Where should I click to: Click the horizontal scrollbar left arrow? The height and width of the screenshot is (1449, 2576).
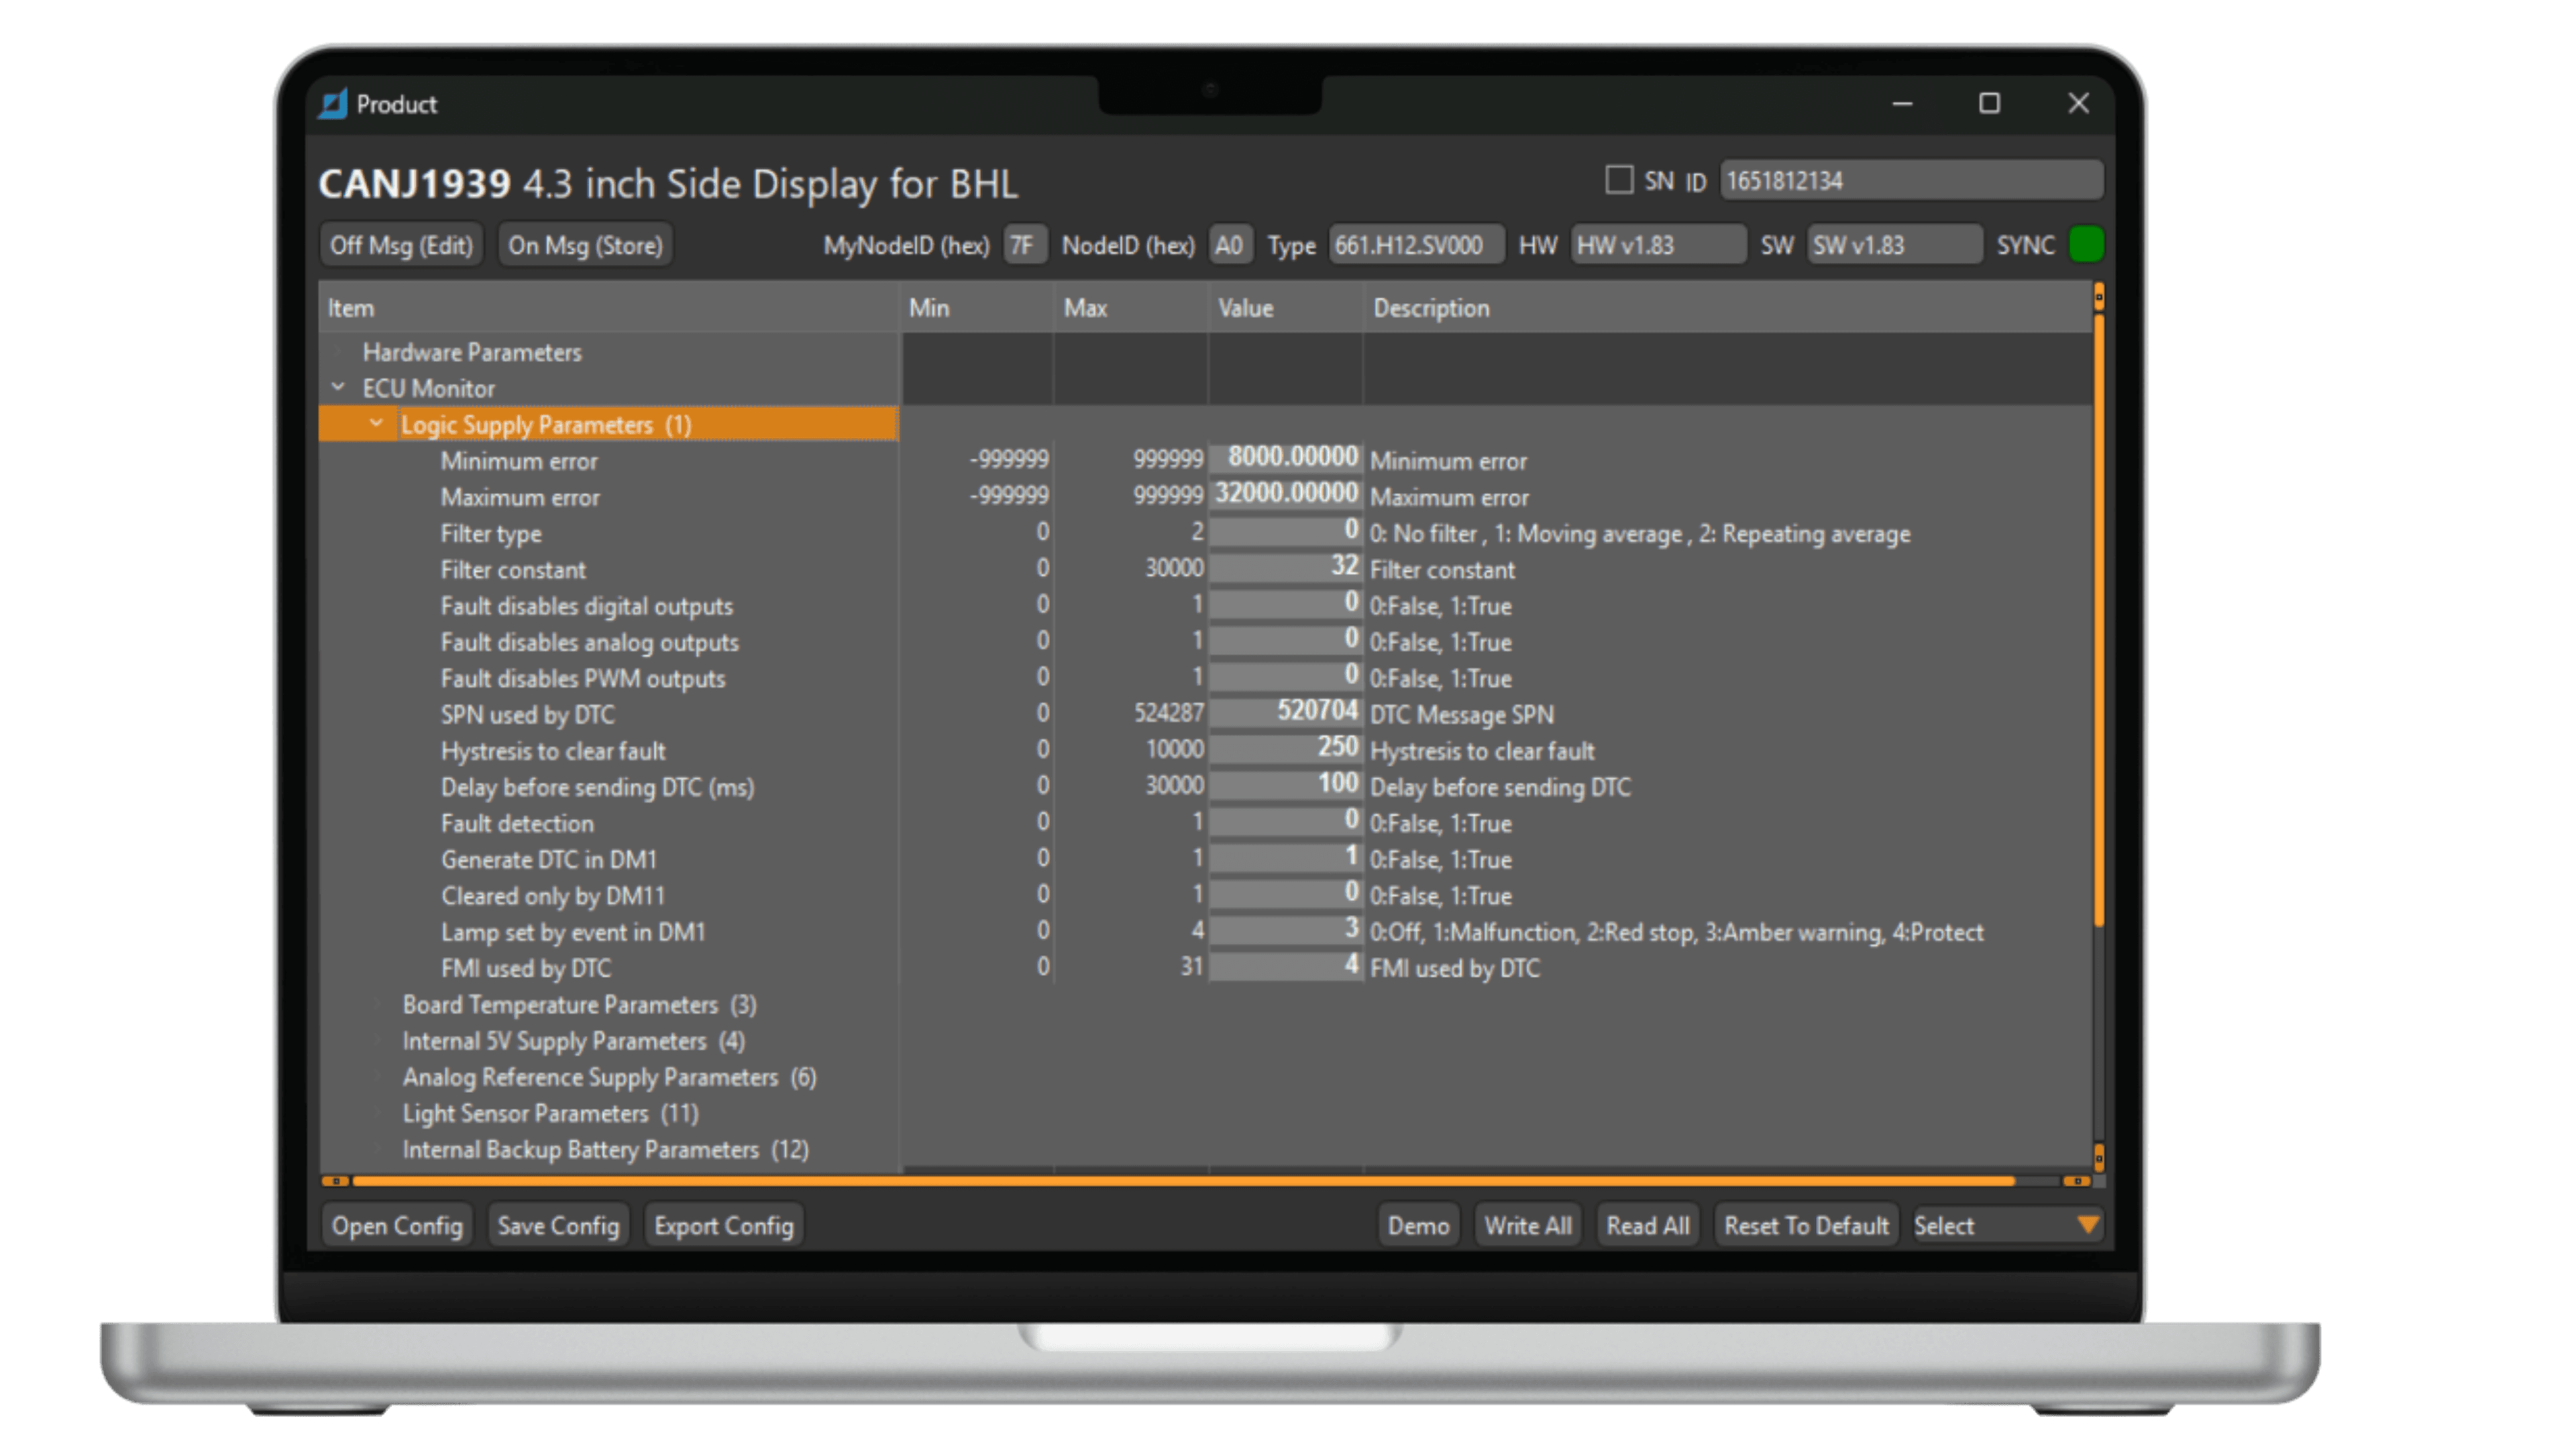click(x=336, y=1181)
